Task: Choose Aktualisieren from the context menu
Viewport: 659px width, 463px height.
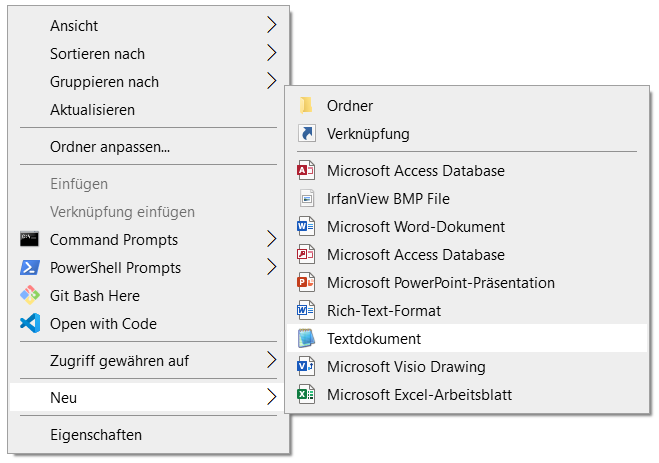Action: point(148,110)
